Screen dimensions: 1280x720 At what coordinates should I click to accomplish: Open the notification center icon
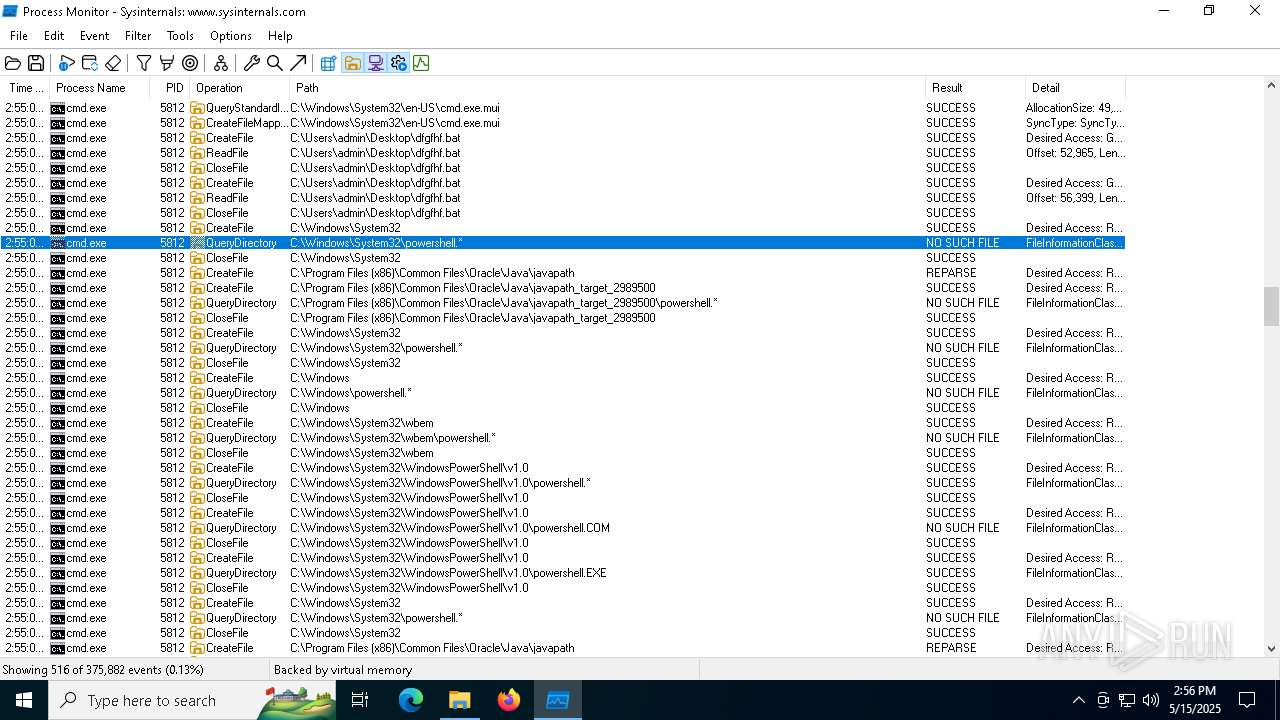tap(1247, 700)
